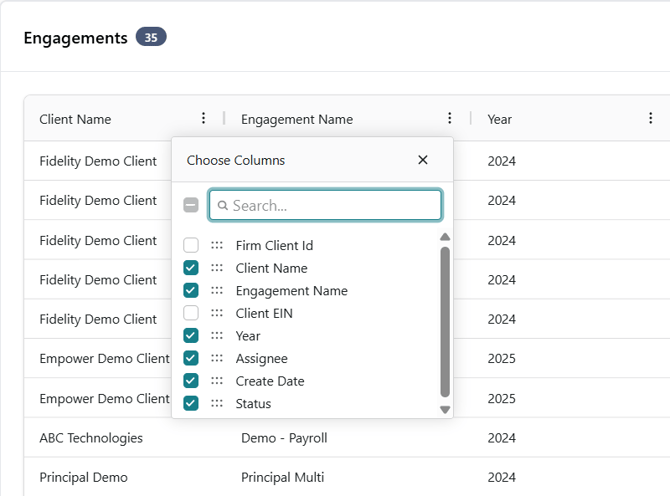The image size is (670, 496).
Task: Grab the Year row drag handle
Action: 217,336
